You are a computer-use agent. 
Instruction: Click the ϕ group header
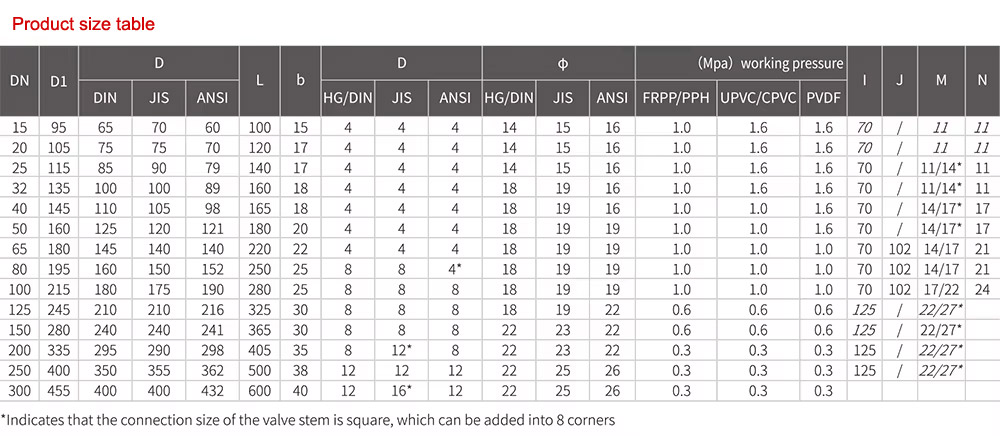(563, 63)
